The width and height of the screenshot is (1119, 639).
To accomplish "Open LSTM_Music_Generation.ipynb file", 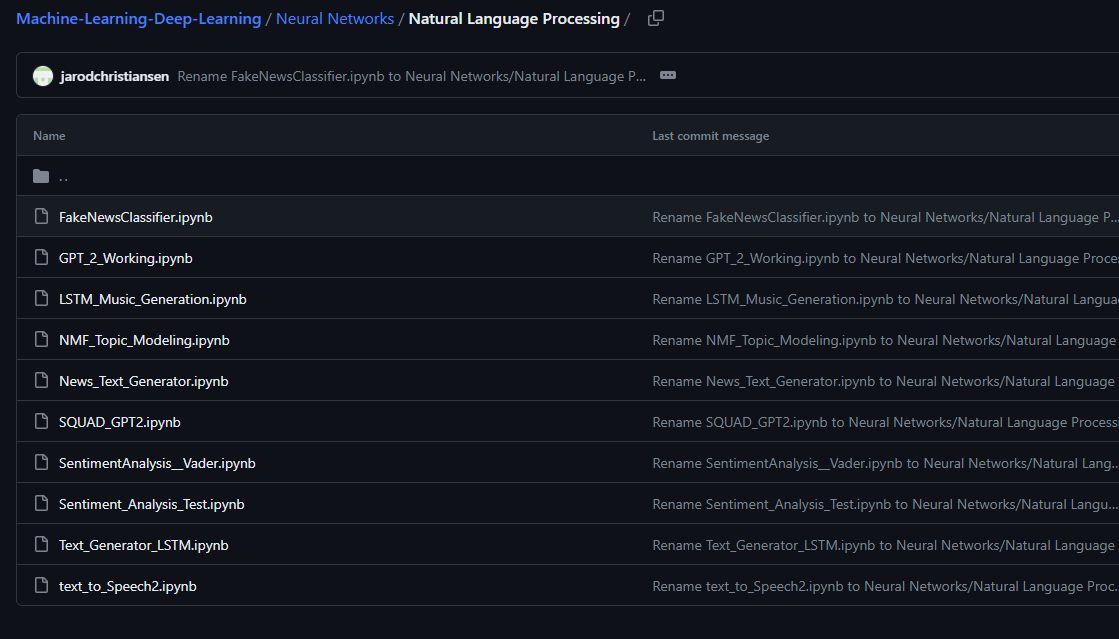I will tap(153, 299).
